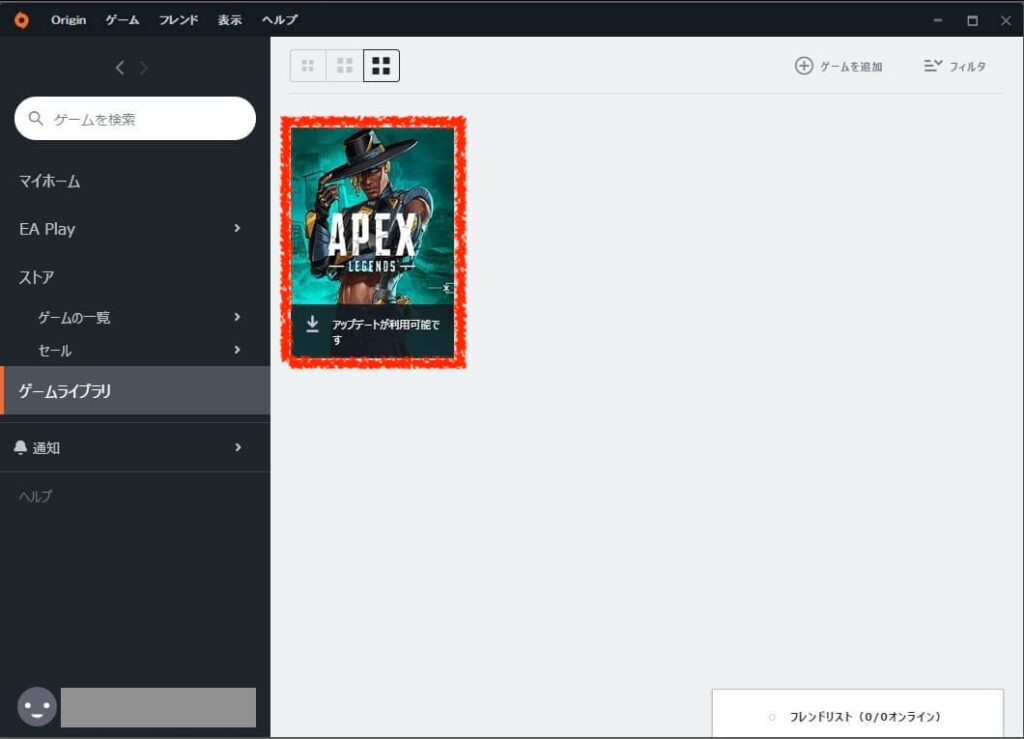Click the ゲームを検索 search field
Image resolution: width=1024 pixels, height=739 pixels.
(135, 118)
